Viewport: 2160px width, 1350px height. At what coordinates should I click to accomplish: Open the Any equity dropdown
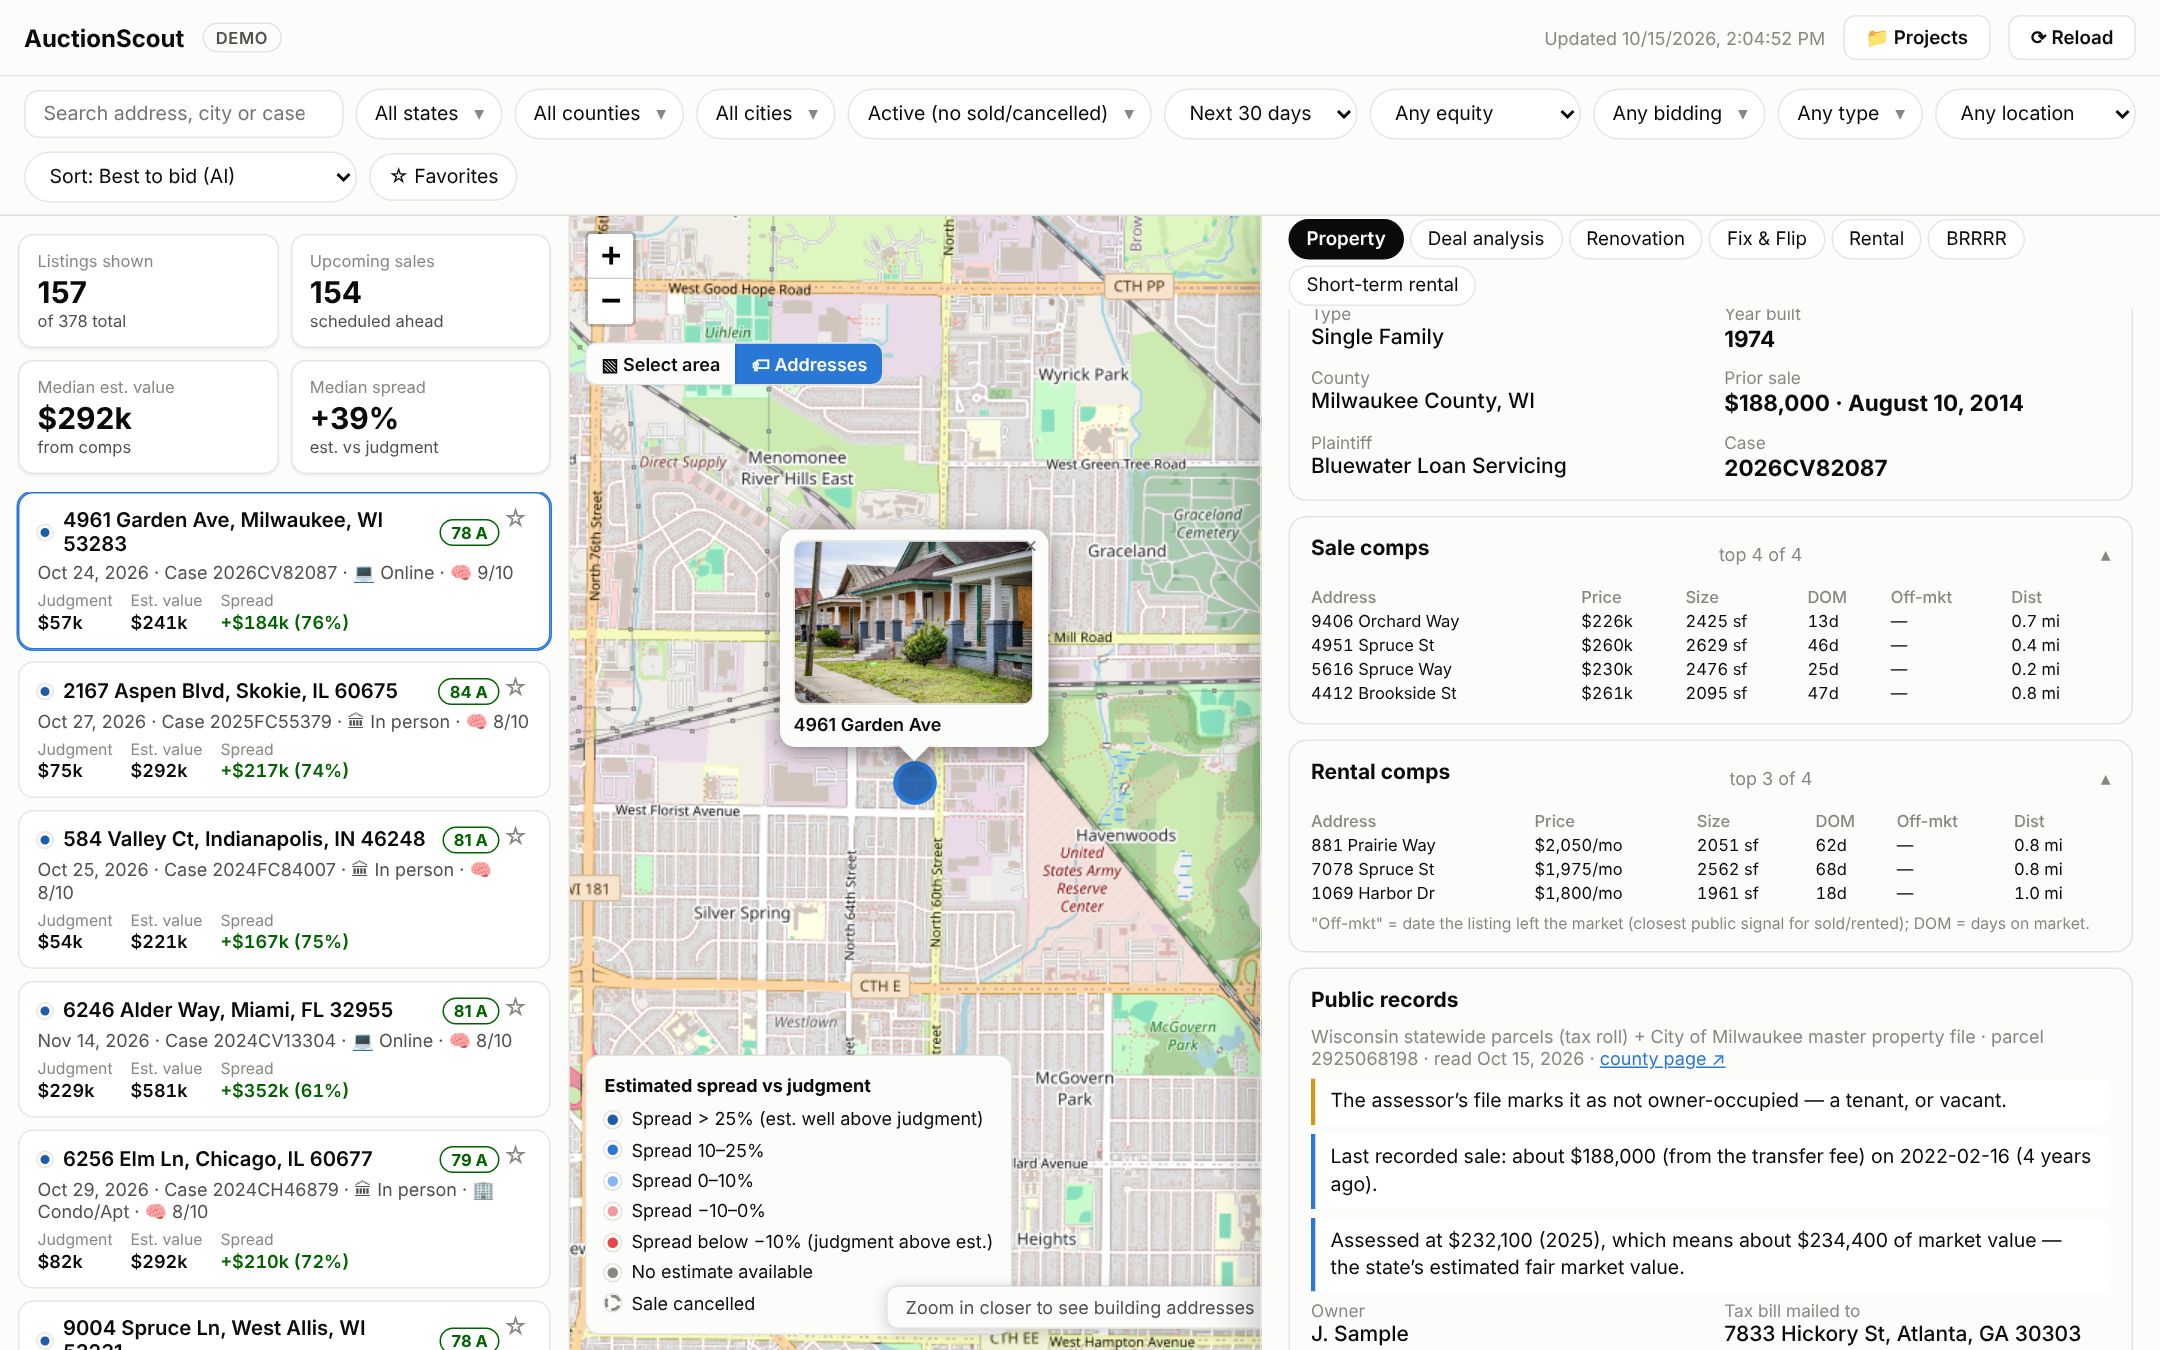(x=1475, y=114)
